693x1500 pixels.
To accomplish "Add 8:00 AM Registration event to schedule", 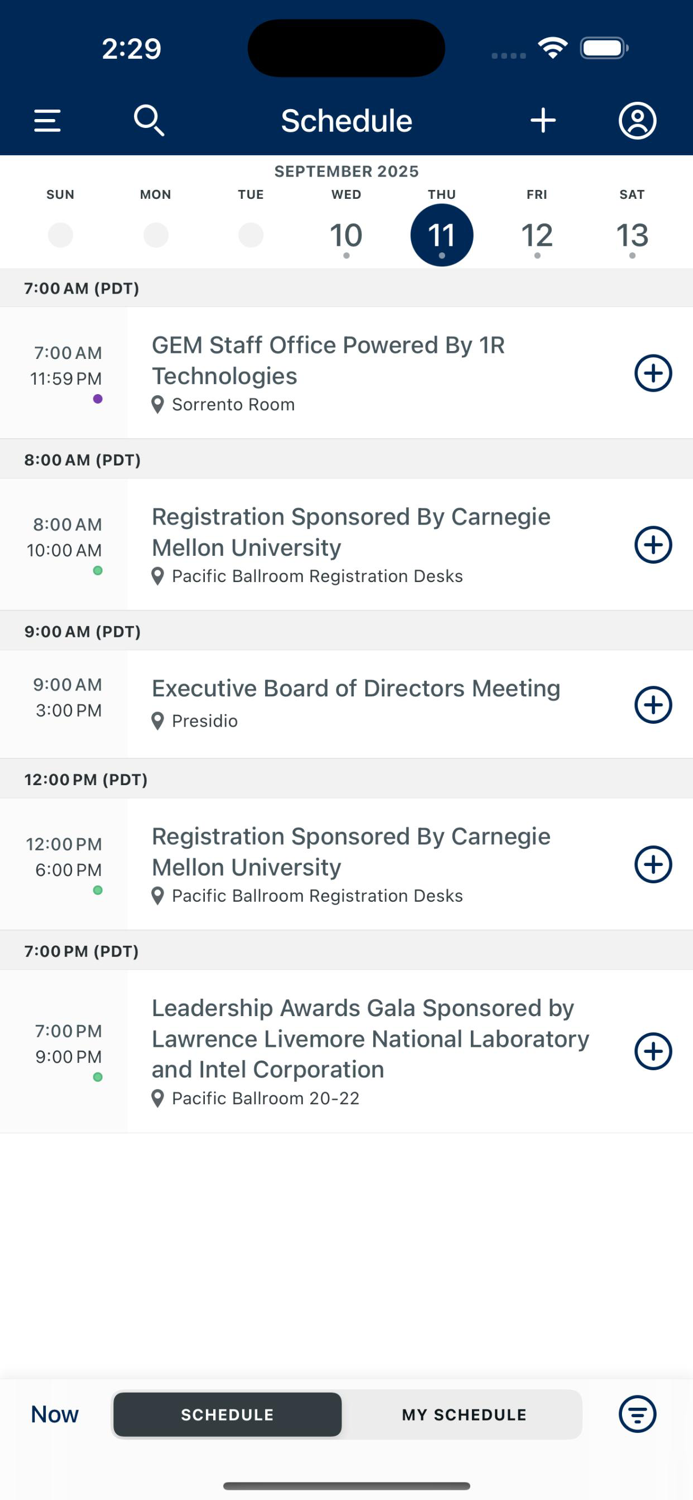I will 653,545.
